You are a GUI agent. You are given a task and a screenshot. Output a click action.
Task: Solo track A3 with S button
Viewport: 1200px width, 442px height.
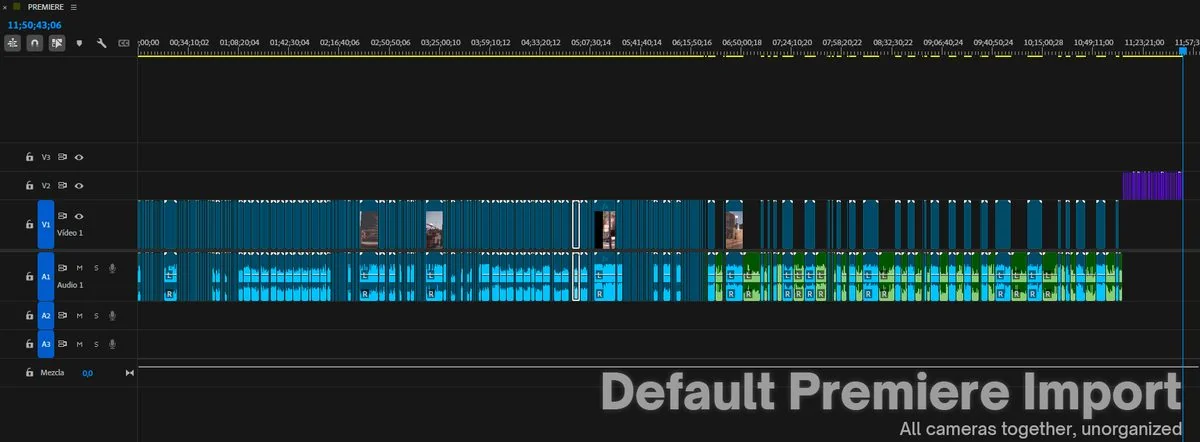(x=96, y=344)
